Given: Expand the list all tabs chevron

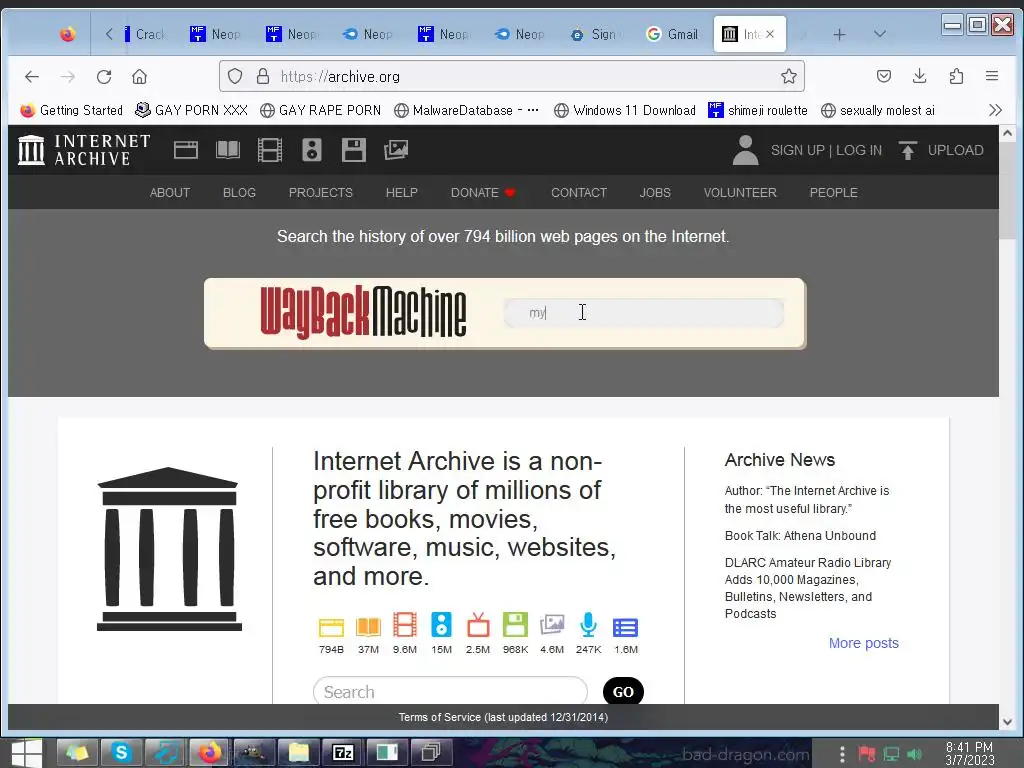Looking at the screenshot, I should (x=880, y=34).
